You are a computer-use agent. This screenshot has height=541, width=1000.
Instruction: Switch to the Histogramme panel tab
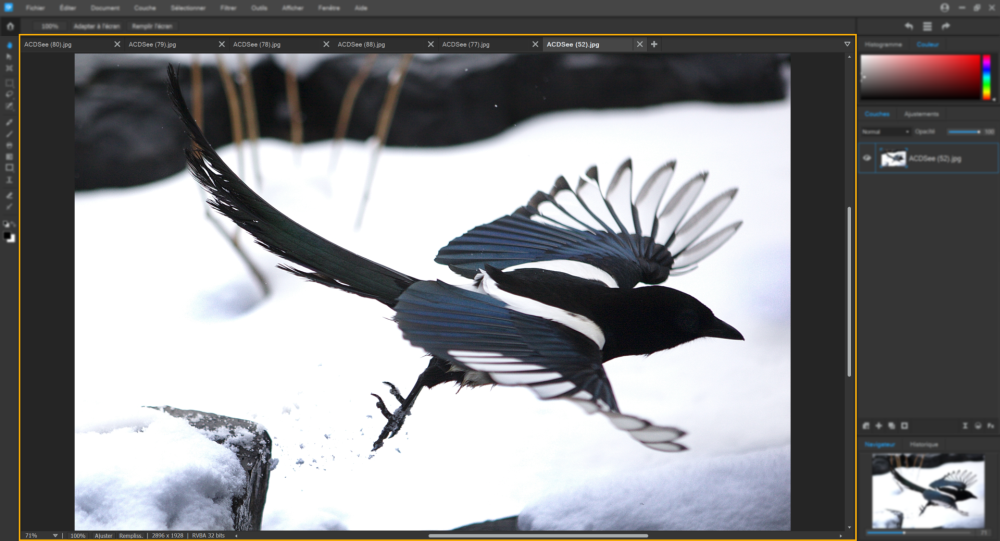[883, 45]
